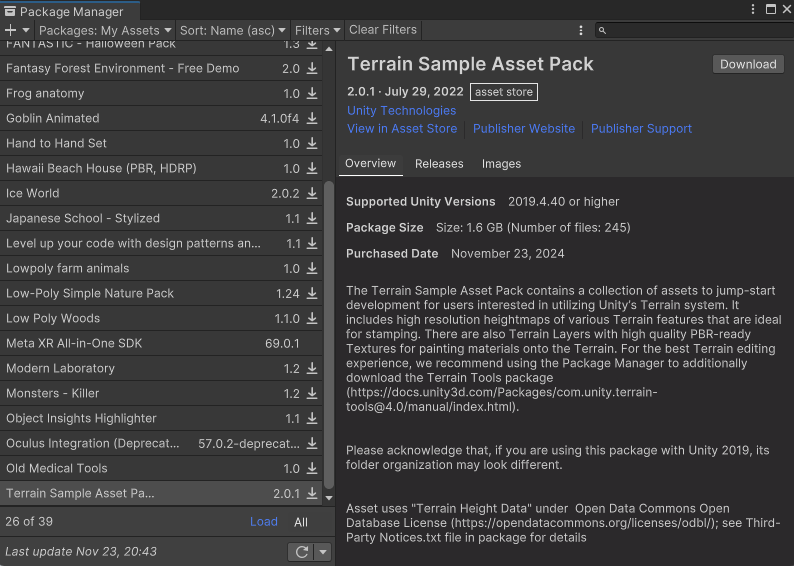Switch to the Images tab

pos(501,164)
